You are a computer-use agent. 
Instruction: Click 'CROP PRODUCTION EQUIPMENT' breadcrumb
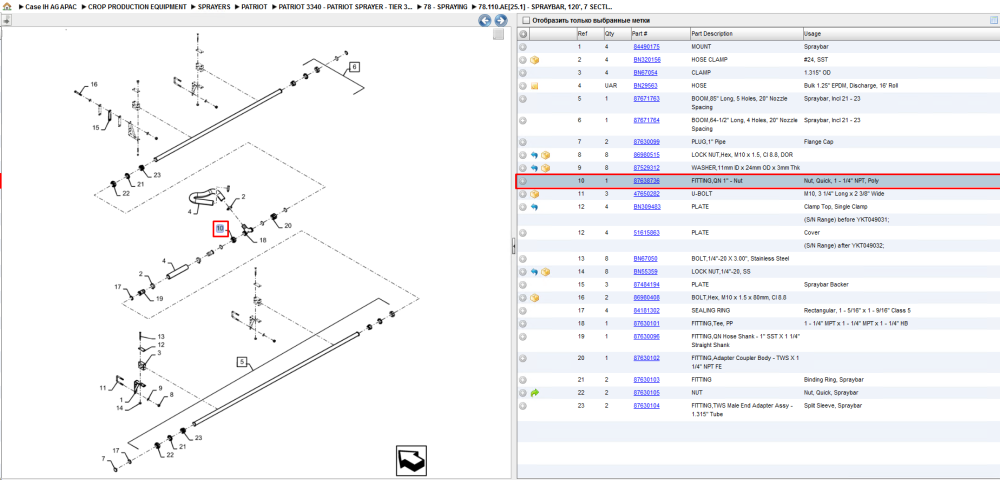click(138, 6)
